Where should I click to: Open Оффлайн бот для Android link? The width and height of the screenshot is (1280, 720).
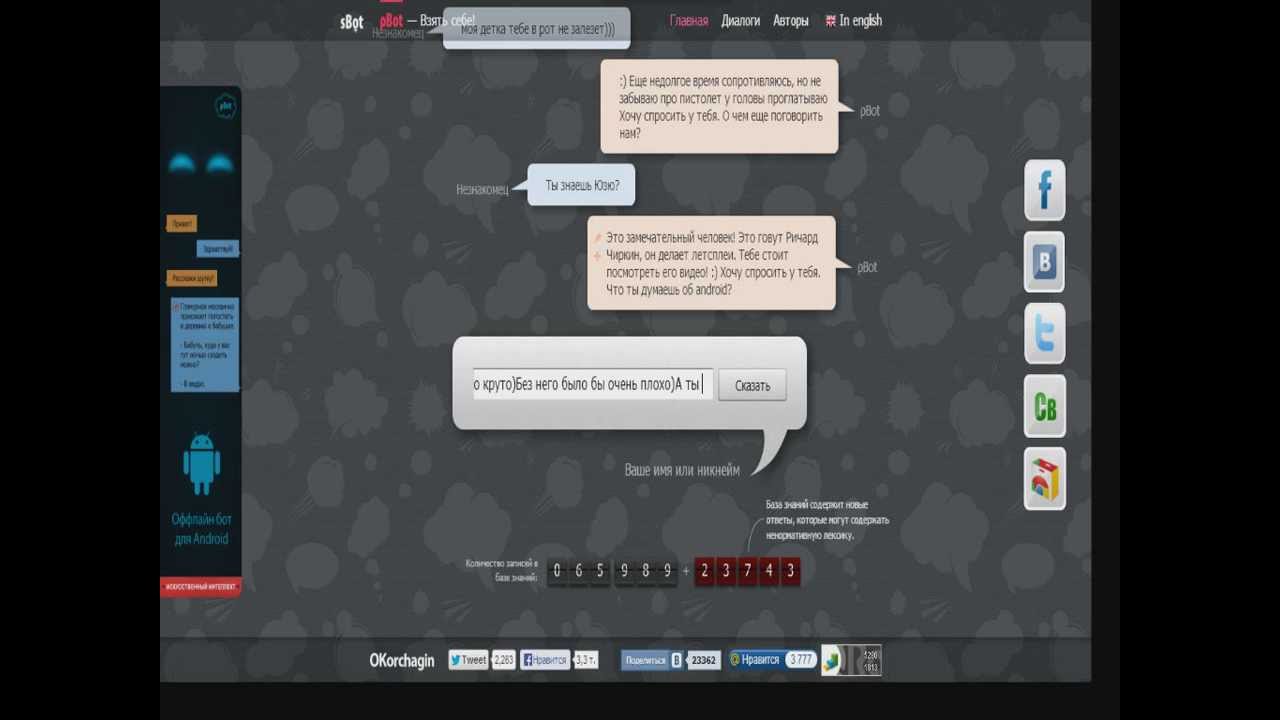(x=200, y=529)
